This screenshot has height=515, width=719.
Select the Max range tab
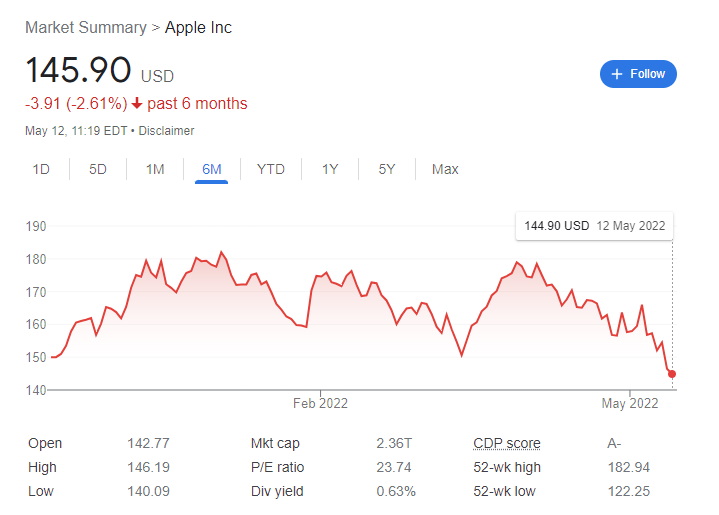point(445,169)
